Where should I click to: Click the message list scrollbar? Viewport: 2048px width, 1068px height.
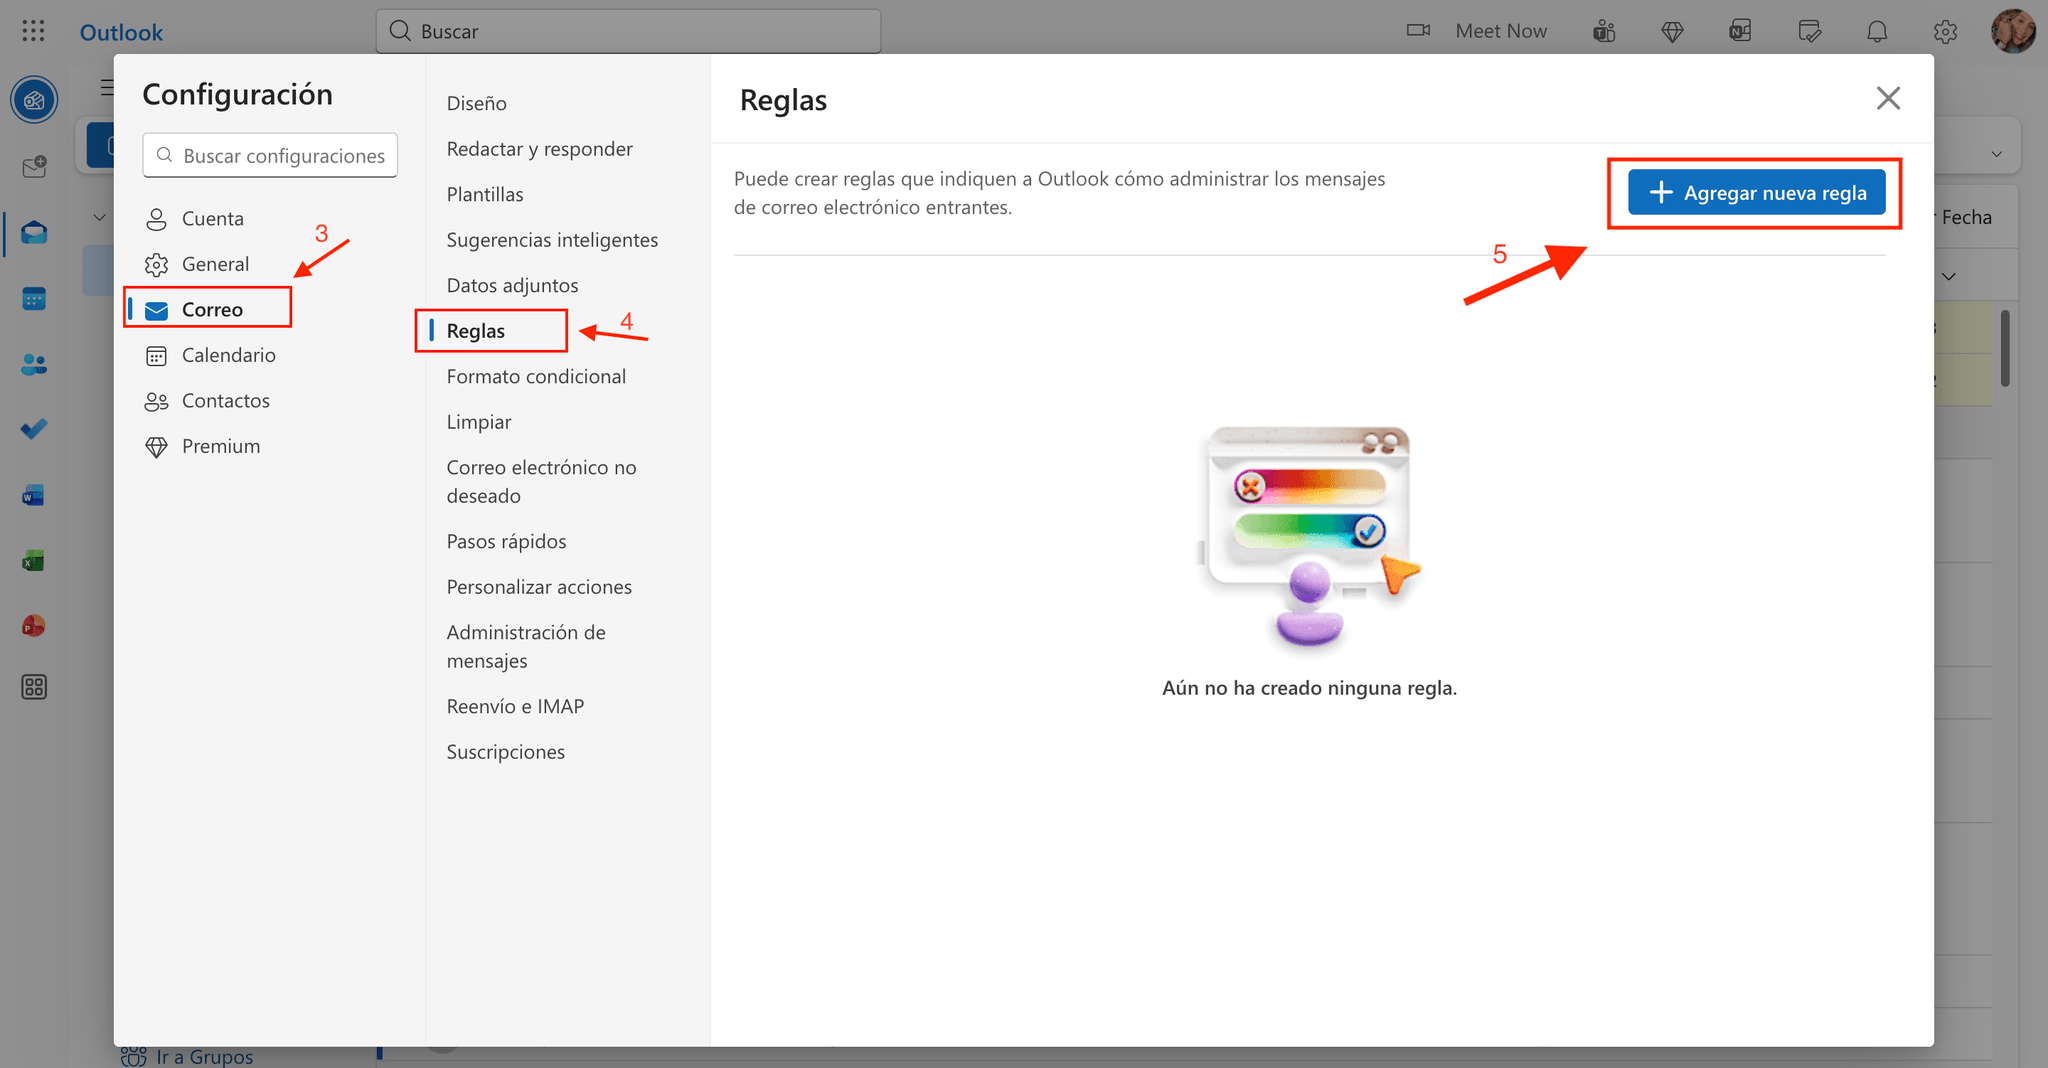pyautogui.click(x=2005, y=348)
